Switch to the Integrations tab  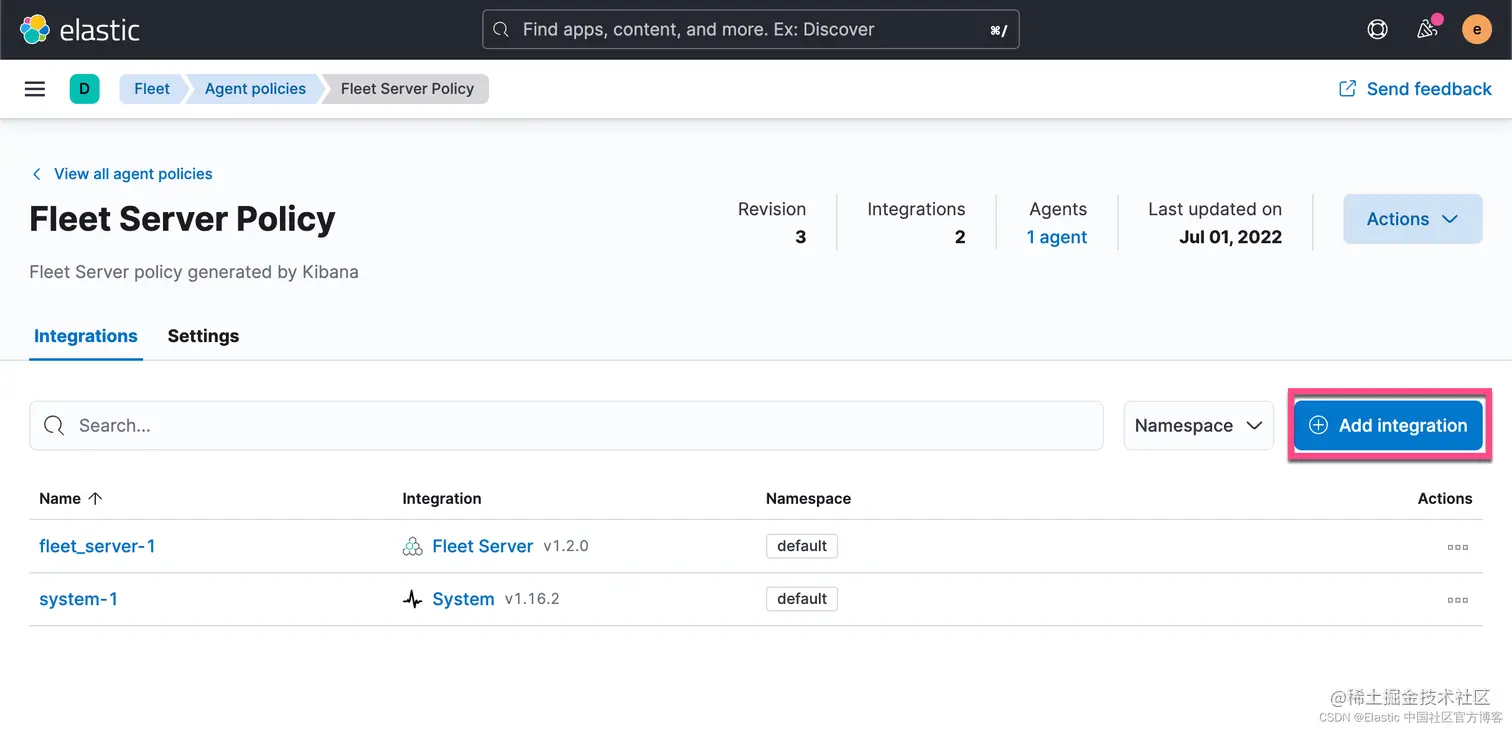point(86,336)
